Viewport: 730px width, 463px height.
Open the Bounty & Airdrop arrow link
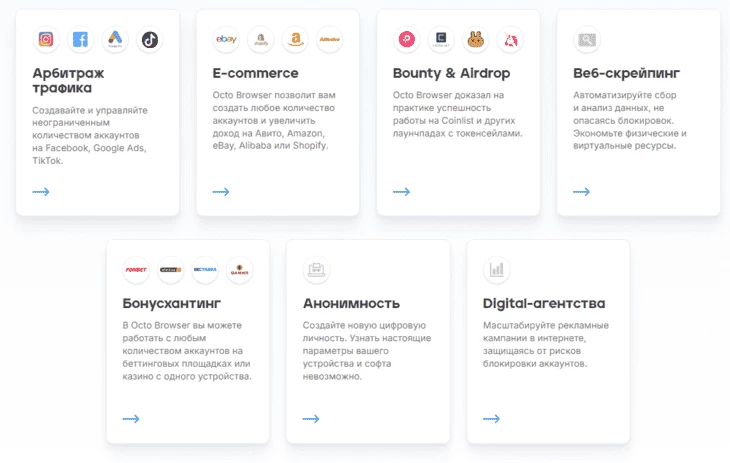[402, 191]
